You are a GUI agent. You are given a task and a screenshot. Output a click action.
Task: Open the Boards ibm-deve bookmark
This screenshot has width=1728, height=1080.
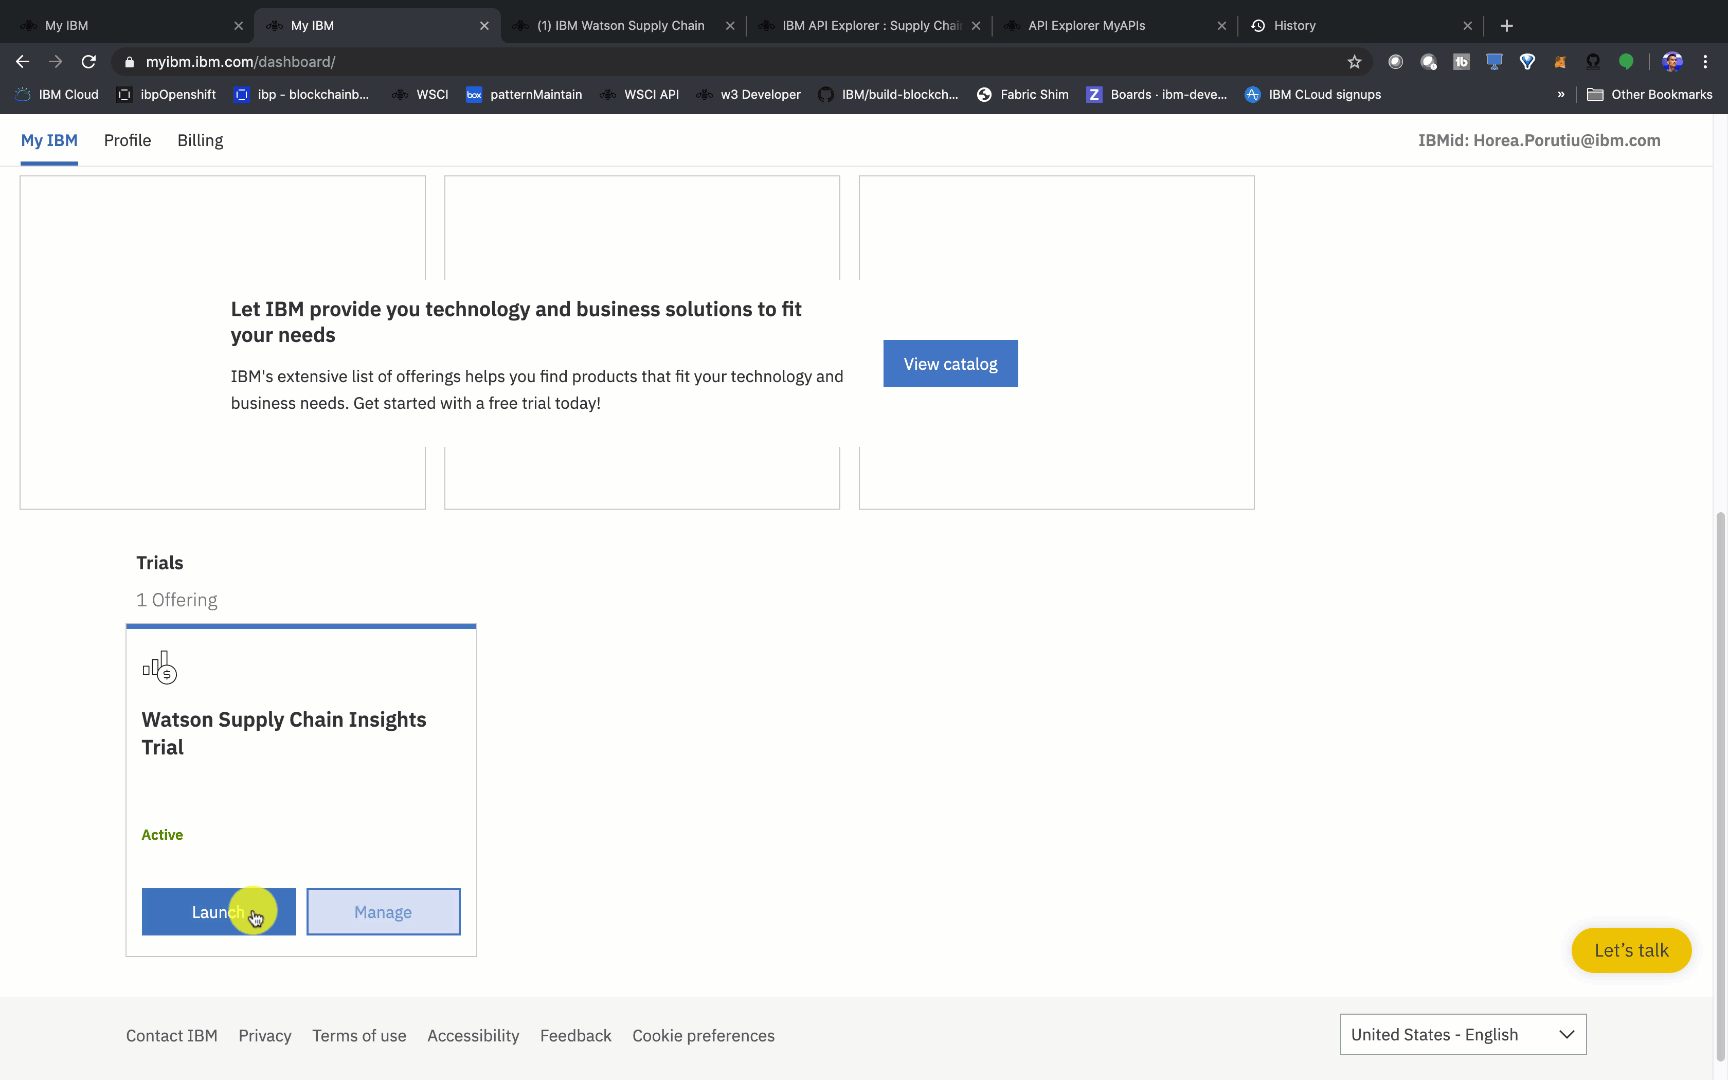click(x=1157, y=95)
